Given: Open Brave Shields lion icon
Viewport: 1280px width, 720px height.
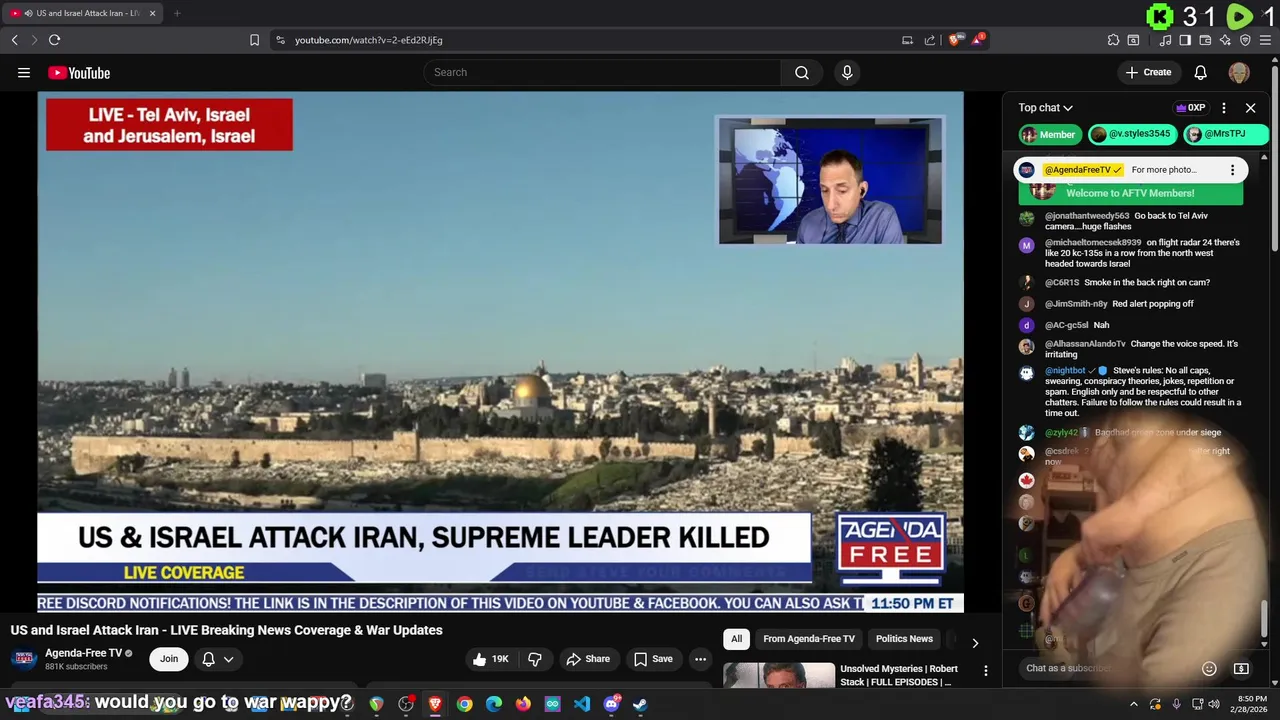Looking at the screenshot, I should point(955,40).
